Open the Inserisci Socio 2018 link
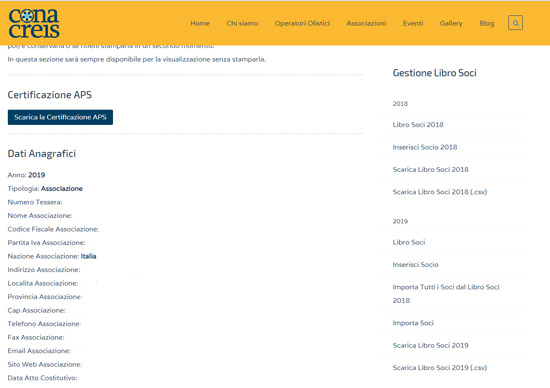Viewport: 550px width, 388px height. 425,147
